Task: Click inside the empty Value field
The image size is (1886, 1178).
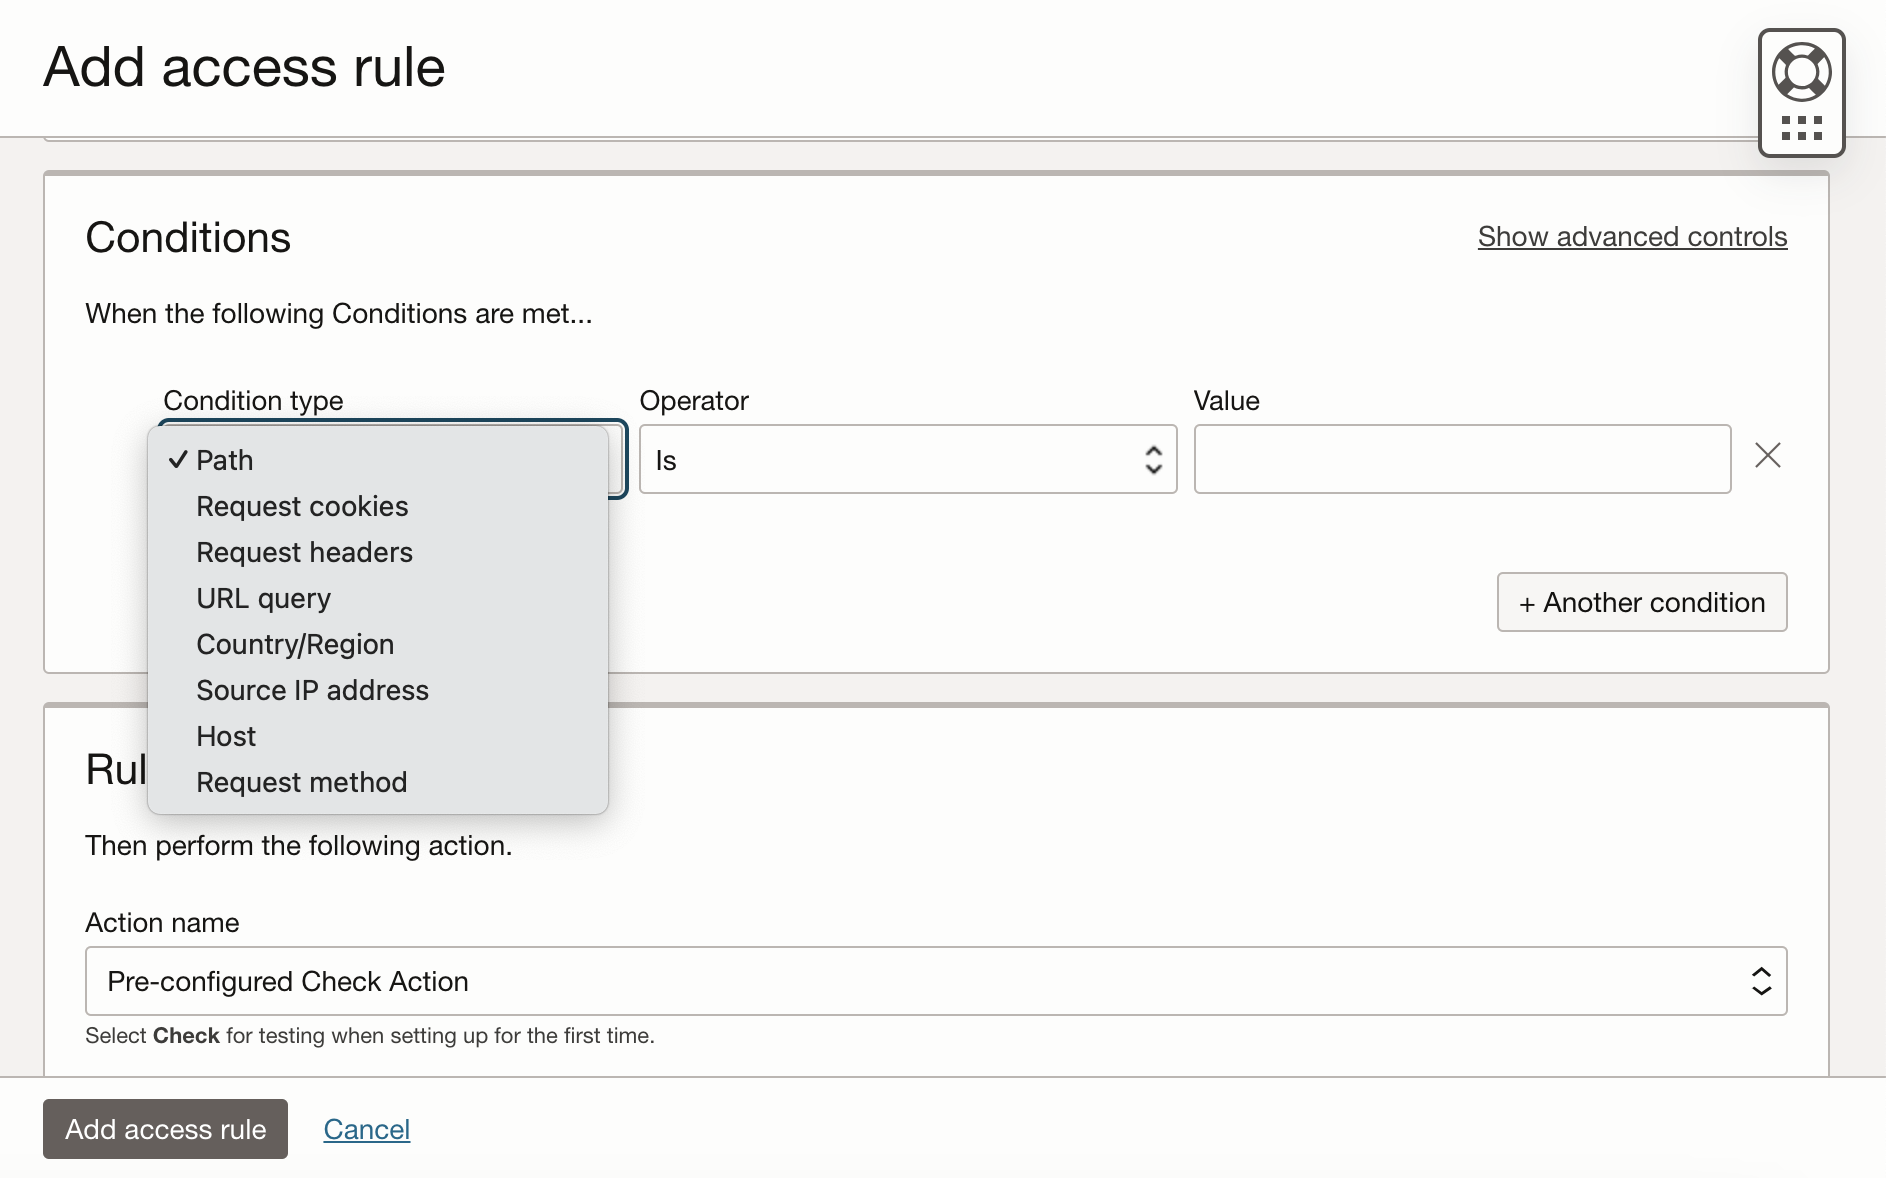Action: click(x=1461, y=459)
